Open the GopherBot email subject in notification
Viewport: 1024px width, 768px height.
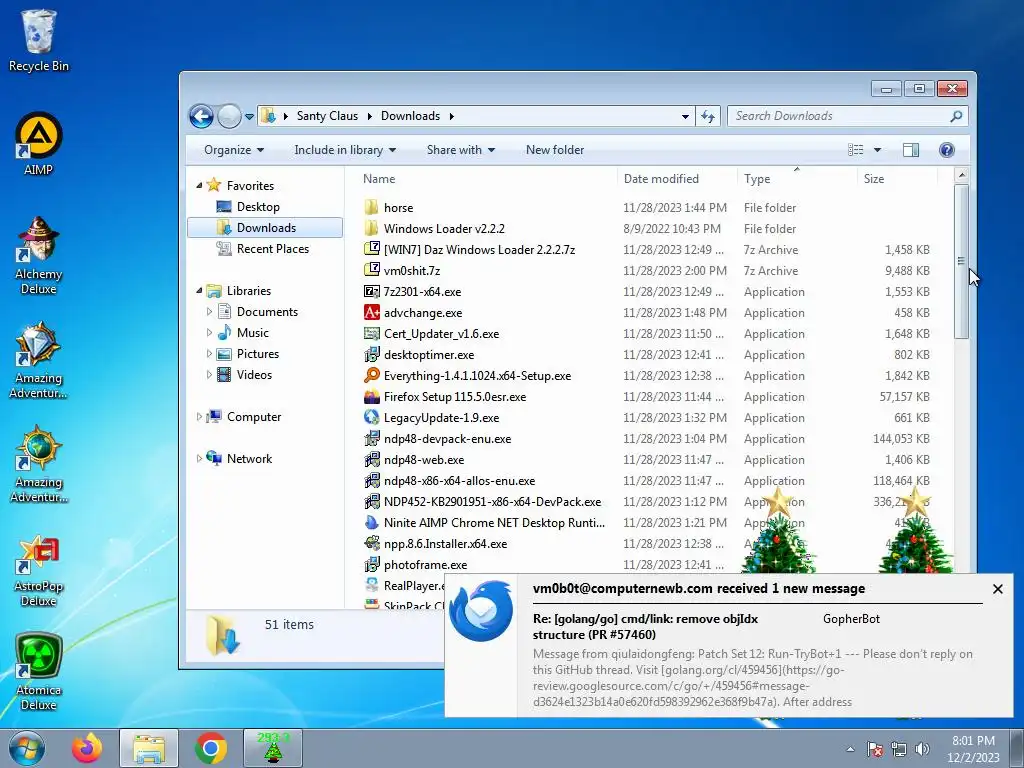click(x=645, y=626)
